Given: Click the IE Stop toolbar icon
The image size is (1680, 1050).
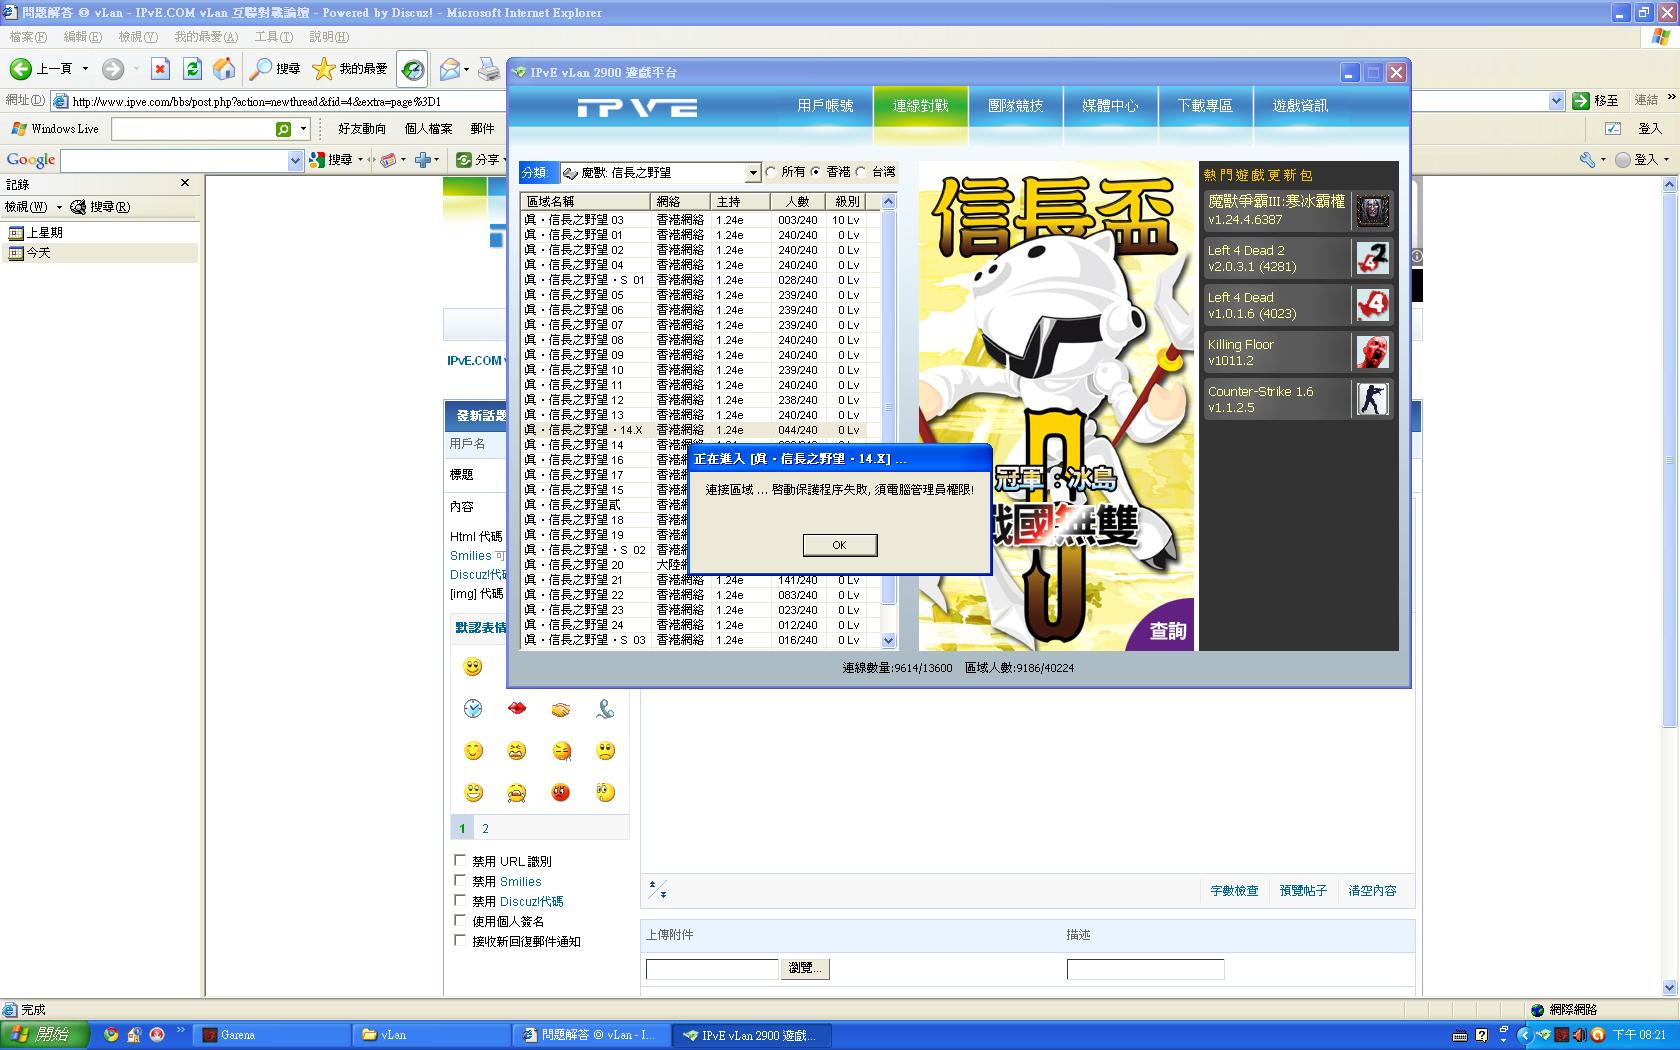Looking at the screenshot, I should [160, 69].
